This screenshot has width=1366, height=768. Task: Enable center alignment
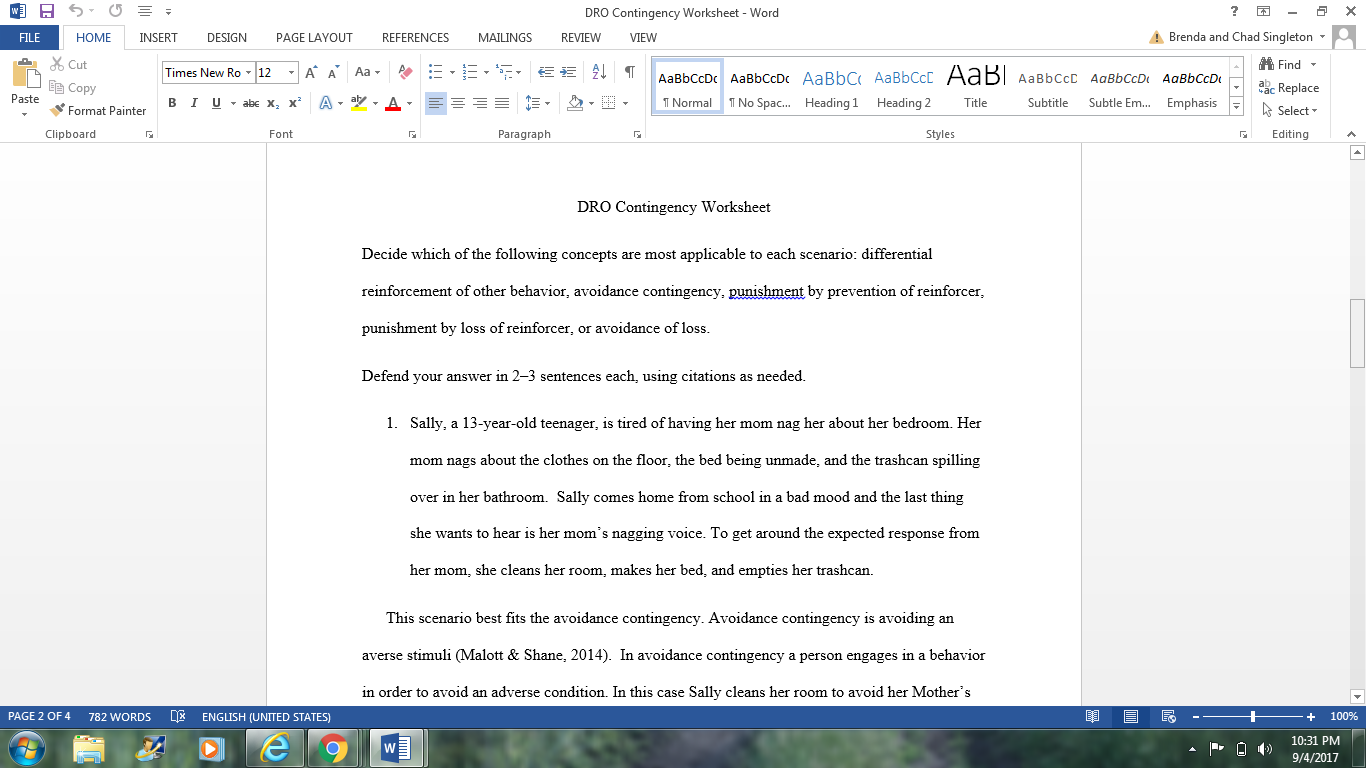458,103
